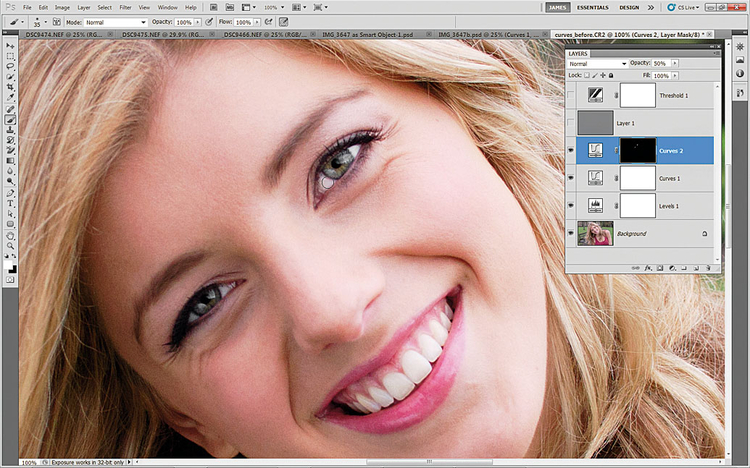
Task: Show Layer 1 visibility
Action: (571, 123)
